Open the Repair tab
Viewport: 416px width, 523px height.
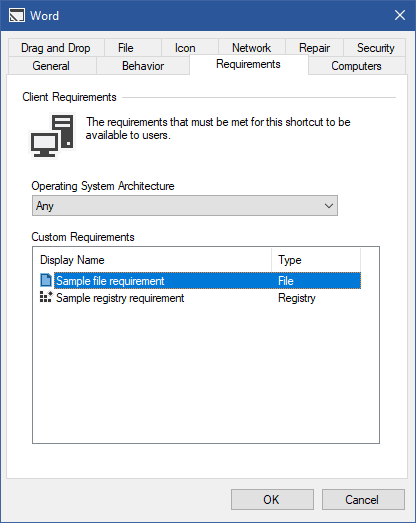pyautogui.click(x=314, y=48)
